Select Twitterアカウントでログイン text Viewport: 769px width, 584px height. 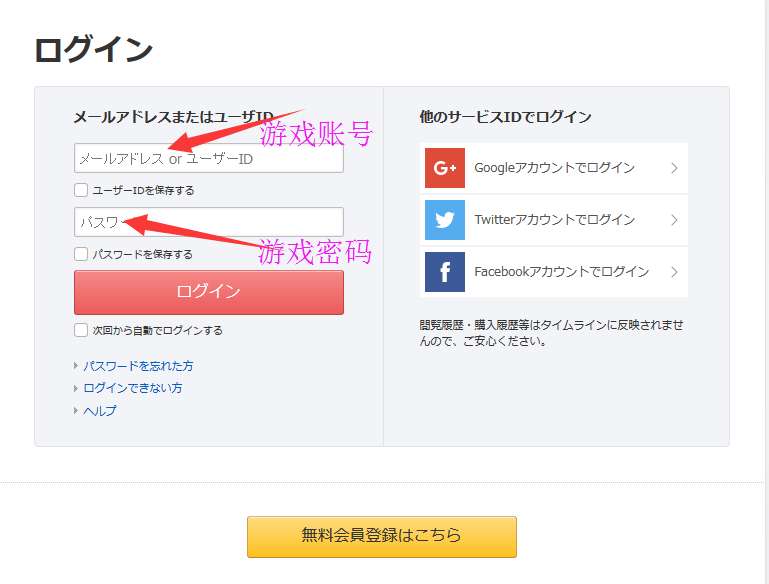pyautogui.click(x=554, y=220)
